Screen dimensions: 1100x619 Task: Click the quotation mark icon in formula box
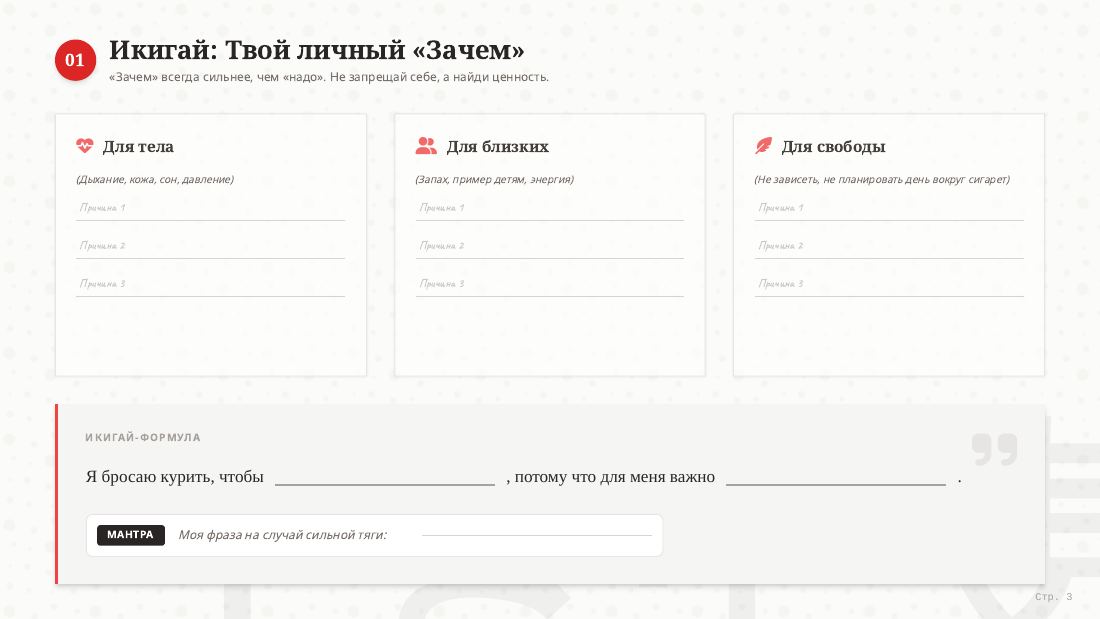pos(994,449)
